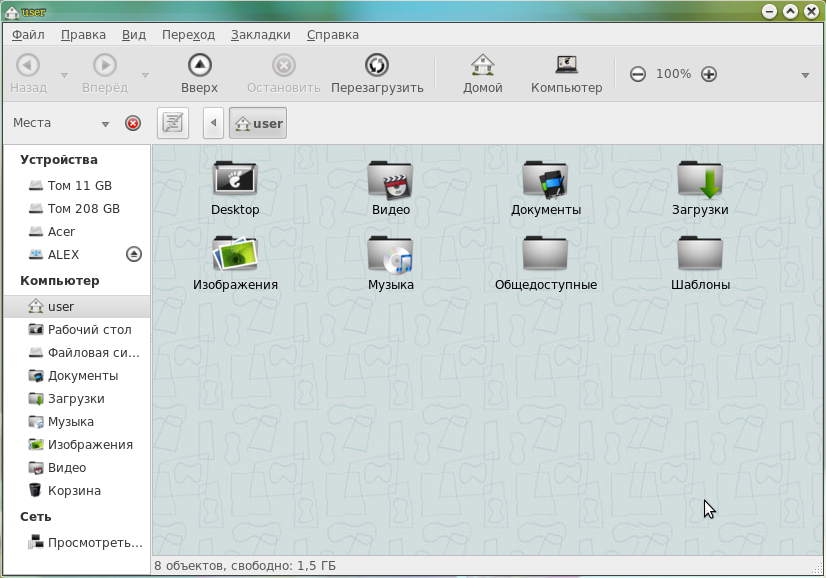
Task: Expand the Forward (Вперёд) history dropdown arrow
Action: pos(145,75)
